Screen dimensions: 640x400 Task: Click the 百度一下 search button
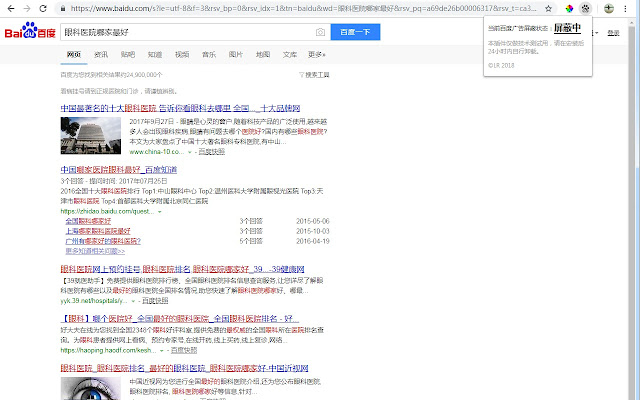pos(355,32)
